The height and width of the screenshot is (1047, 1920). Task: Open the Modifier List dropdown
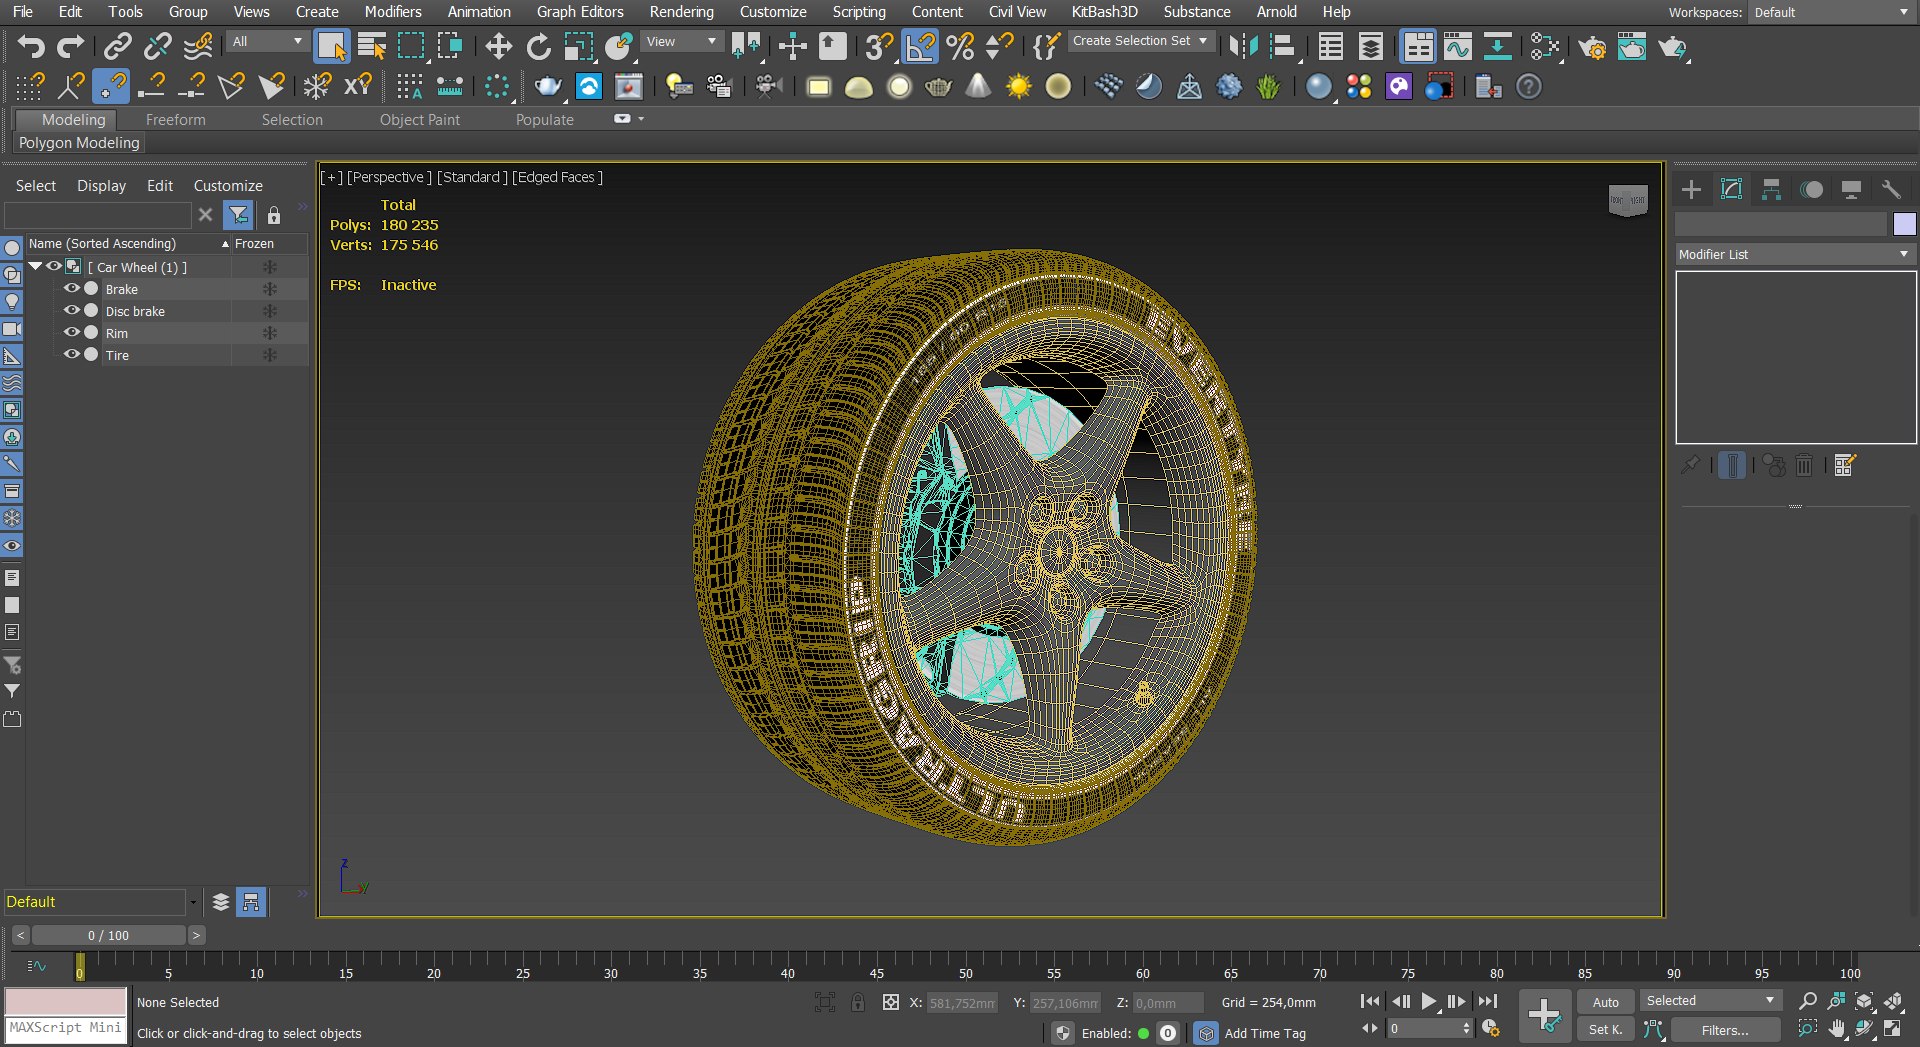pyautogui.click(x=1795, y=254)
